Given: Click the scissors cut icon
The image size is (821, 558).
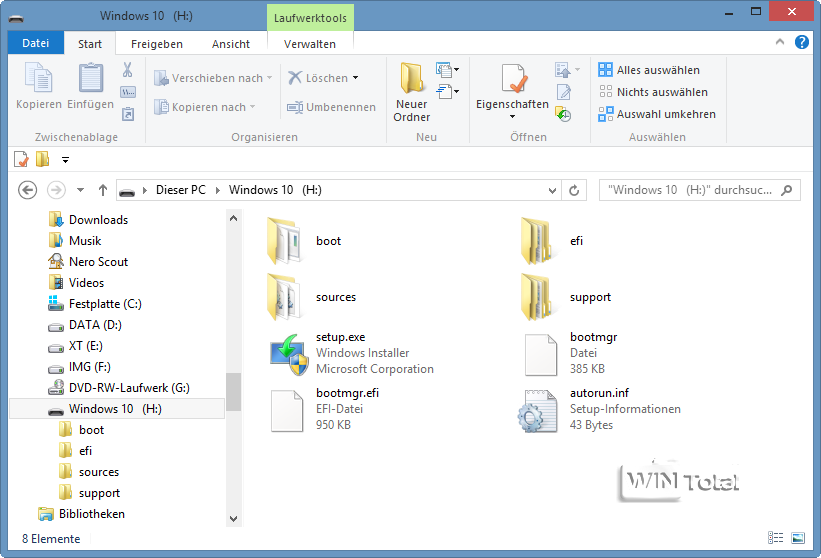Looking at the screenshot, I should point(127,70).
